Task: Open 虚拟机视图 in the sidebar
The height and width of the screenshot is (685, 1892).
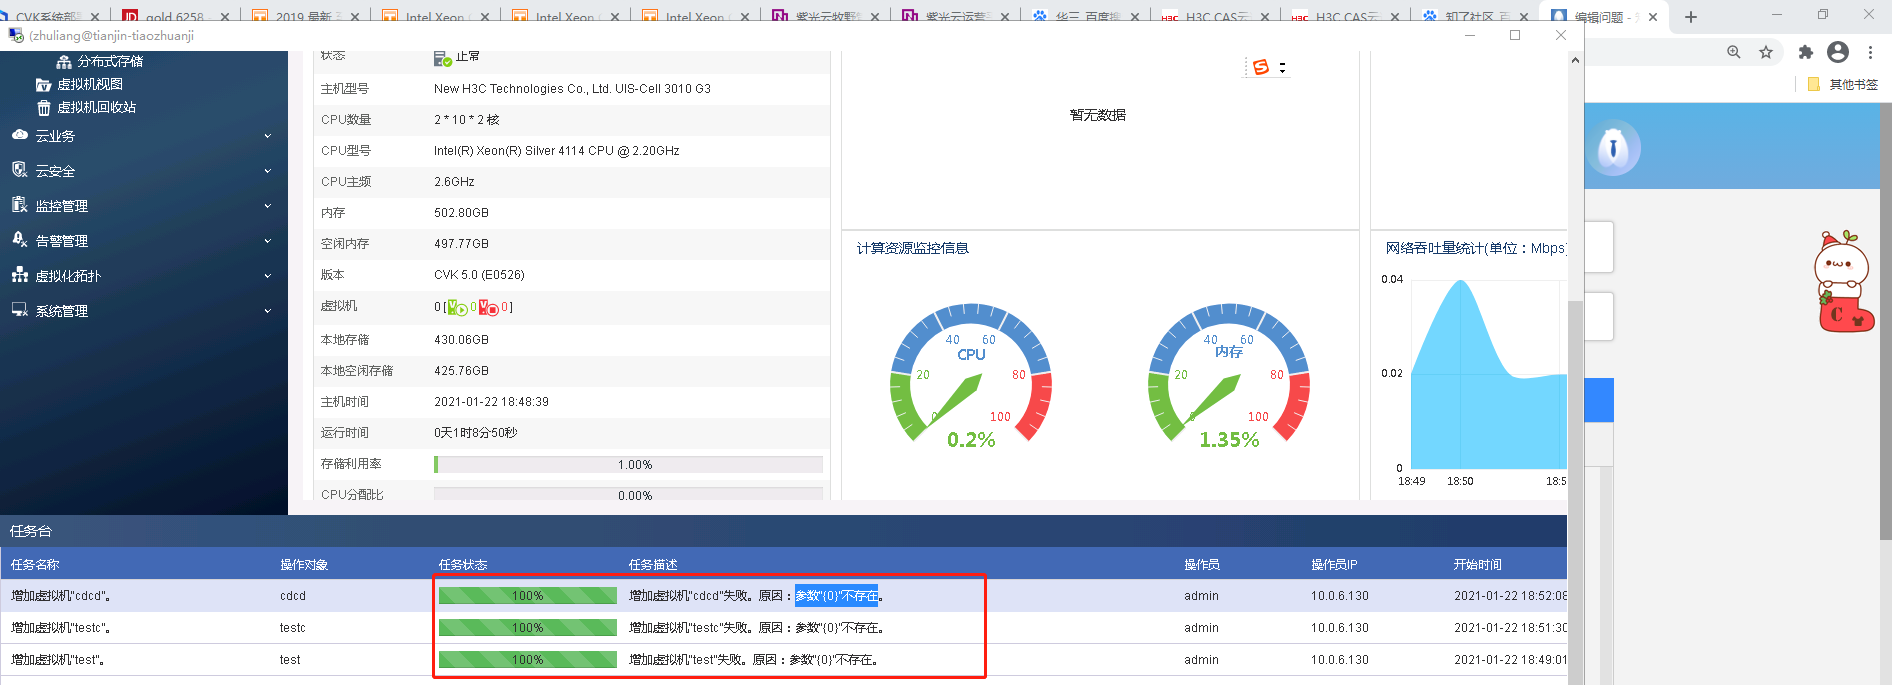Action: point(90,85)
